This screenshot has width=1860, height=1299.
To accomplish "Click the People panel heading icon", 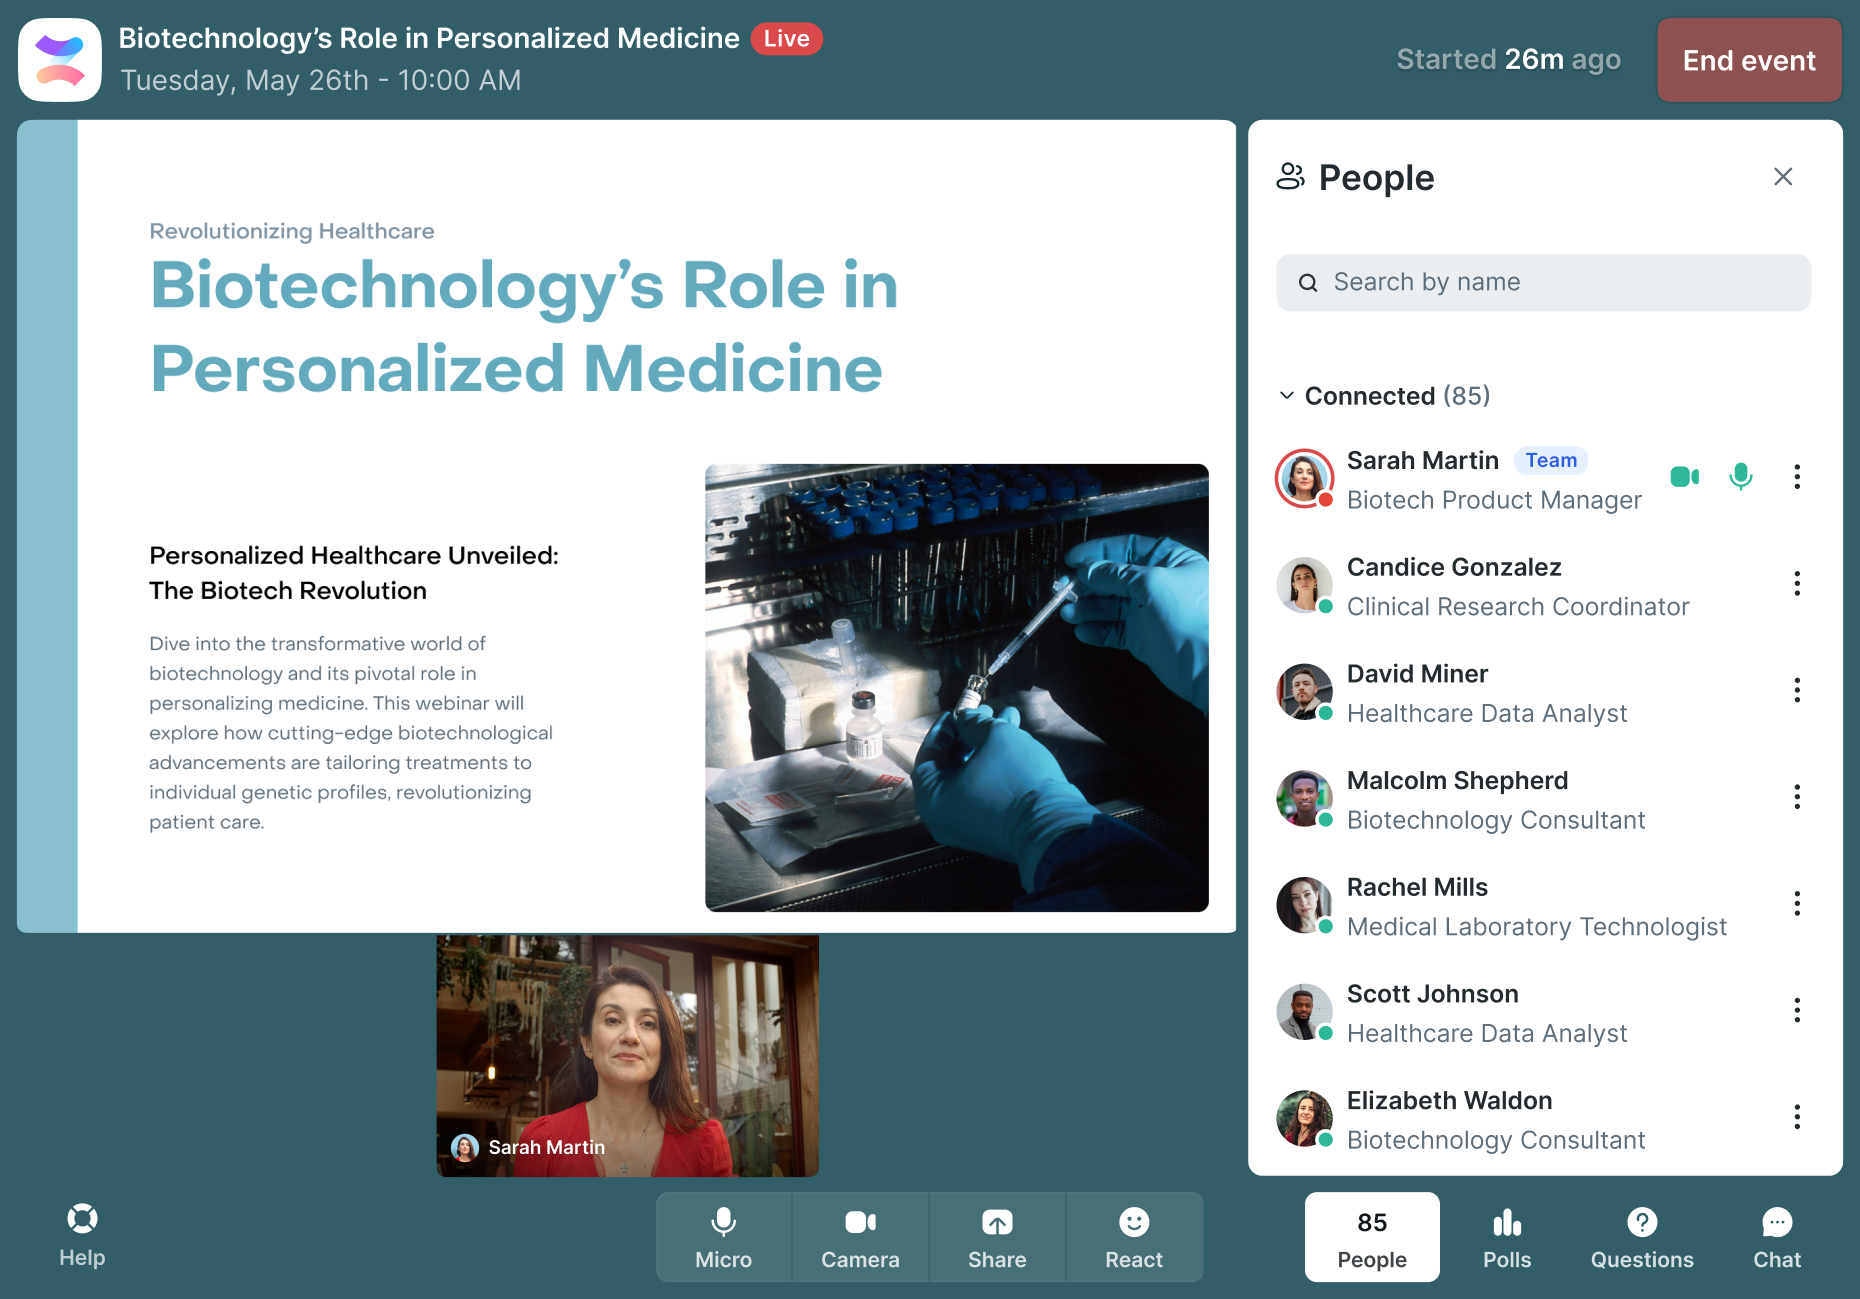I will [1291, 177].
